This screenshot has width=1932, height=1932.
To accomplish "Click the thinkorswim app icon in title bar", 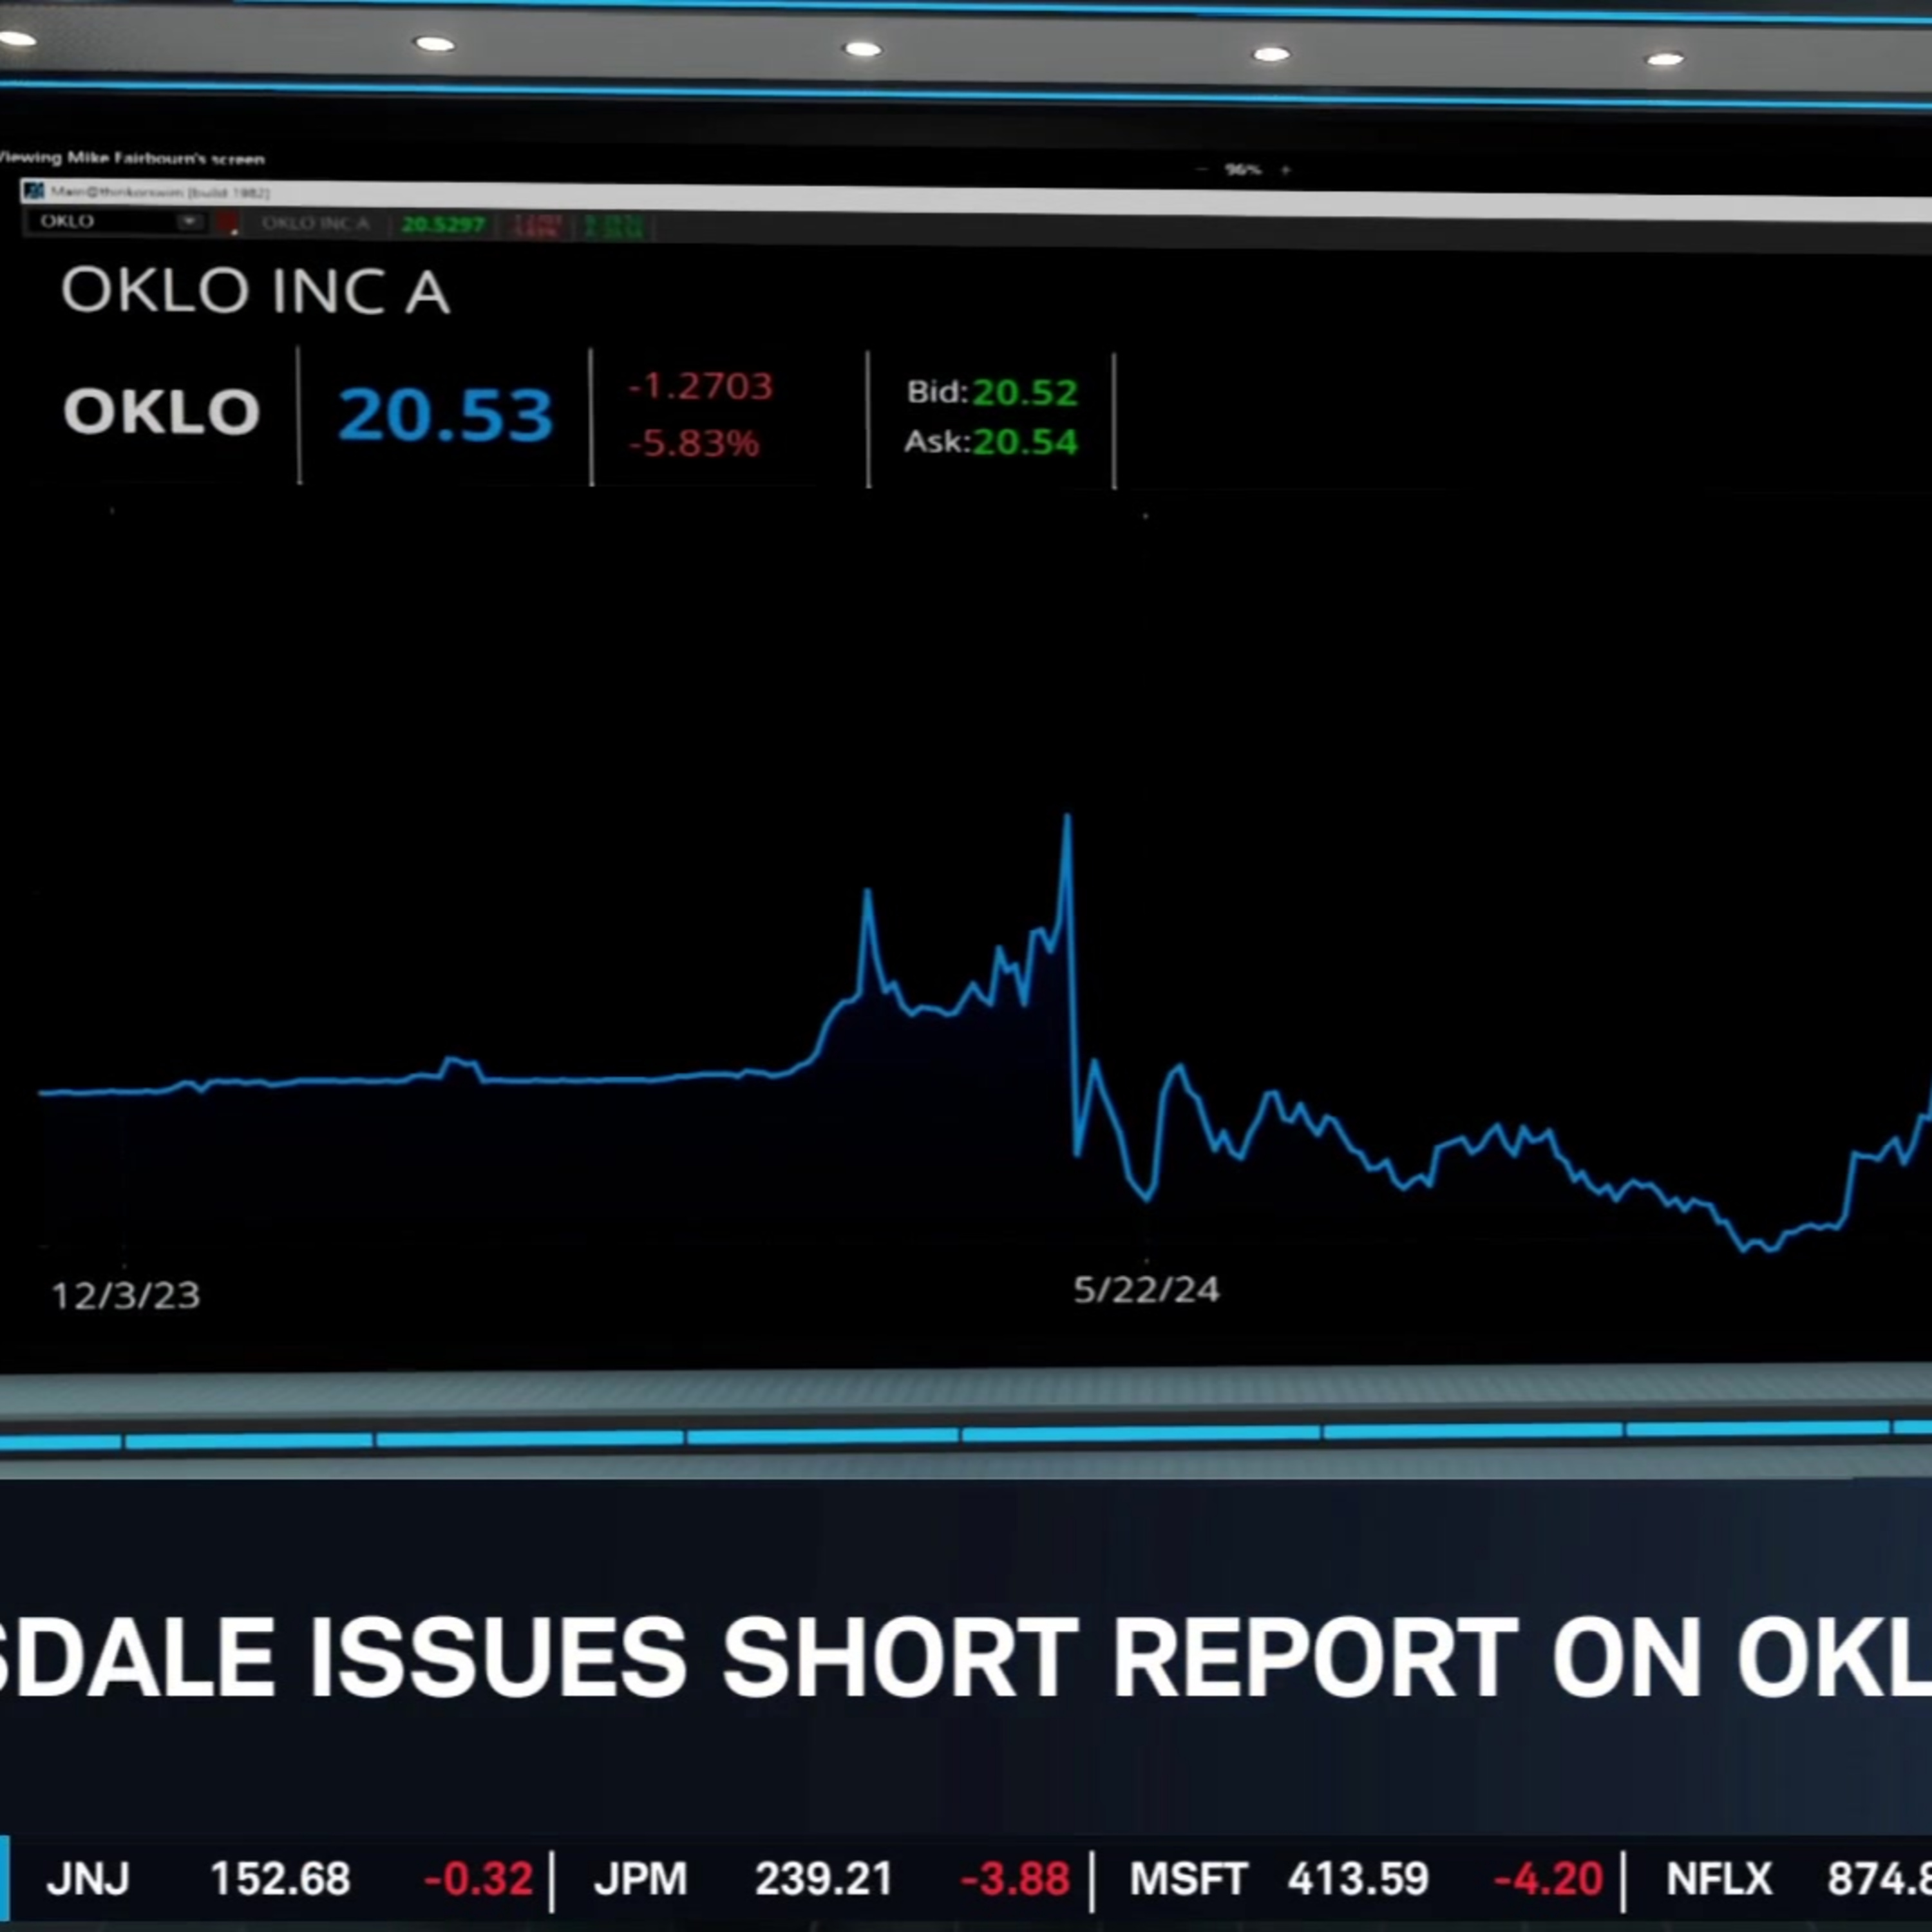I will [x=35, y=190].
